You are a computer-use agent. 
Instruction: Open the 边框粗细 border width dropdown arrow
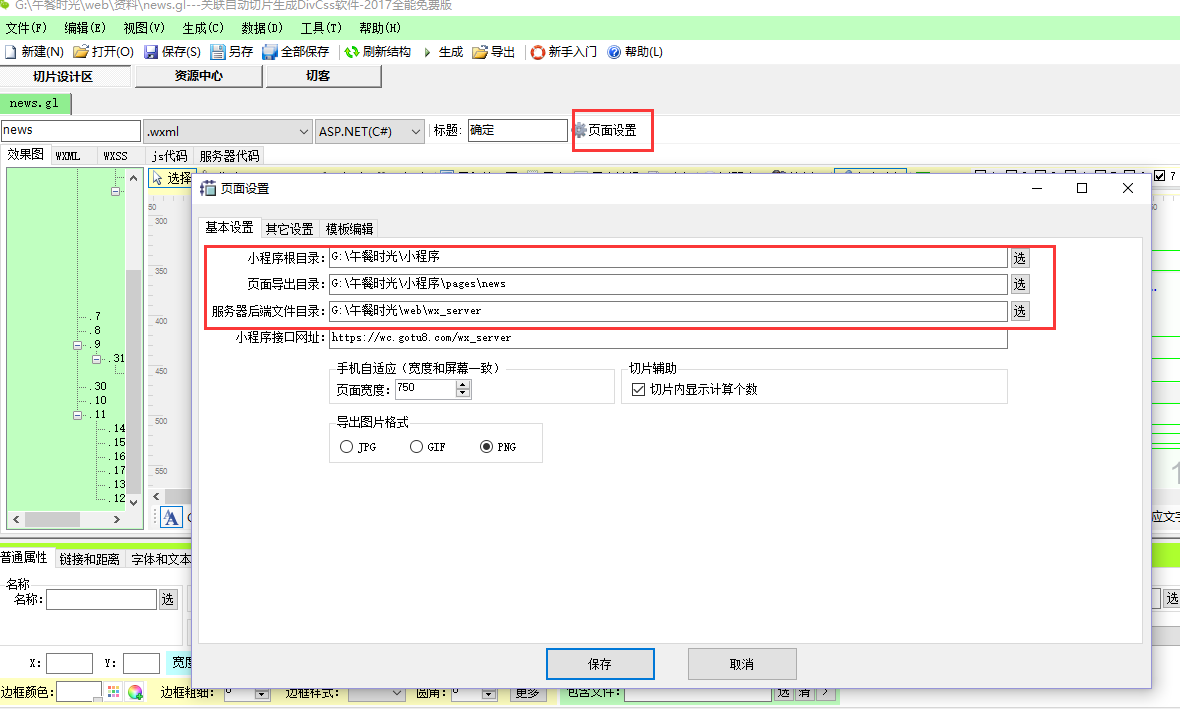pyautogui.click(x=262, y=693)
